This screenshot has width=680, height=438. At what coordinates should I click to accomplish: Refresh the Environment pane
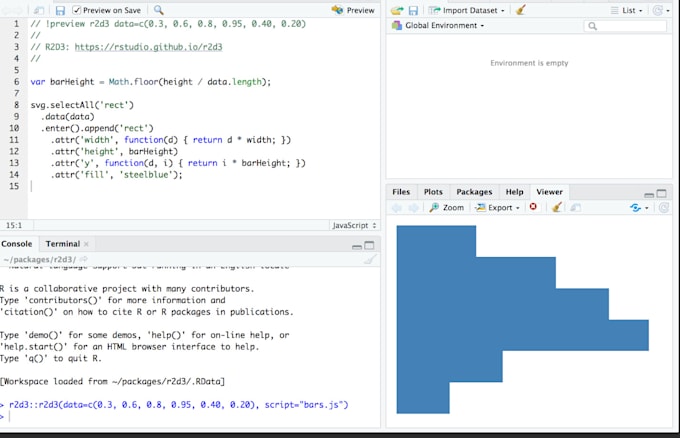pos(658,10)
